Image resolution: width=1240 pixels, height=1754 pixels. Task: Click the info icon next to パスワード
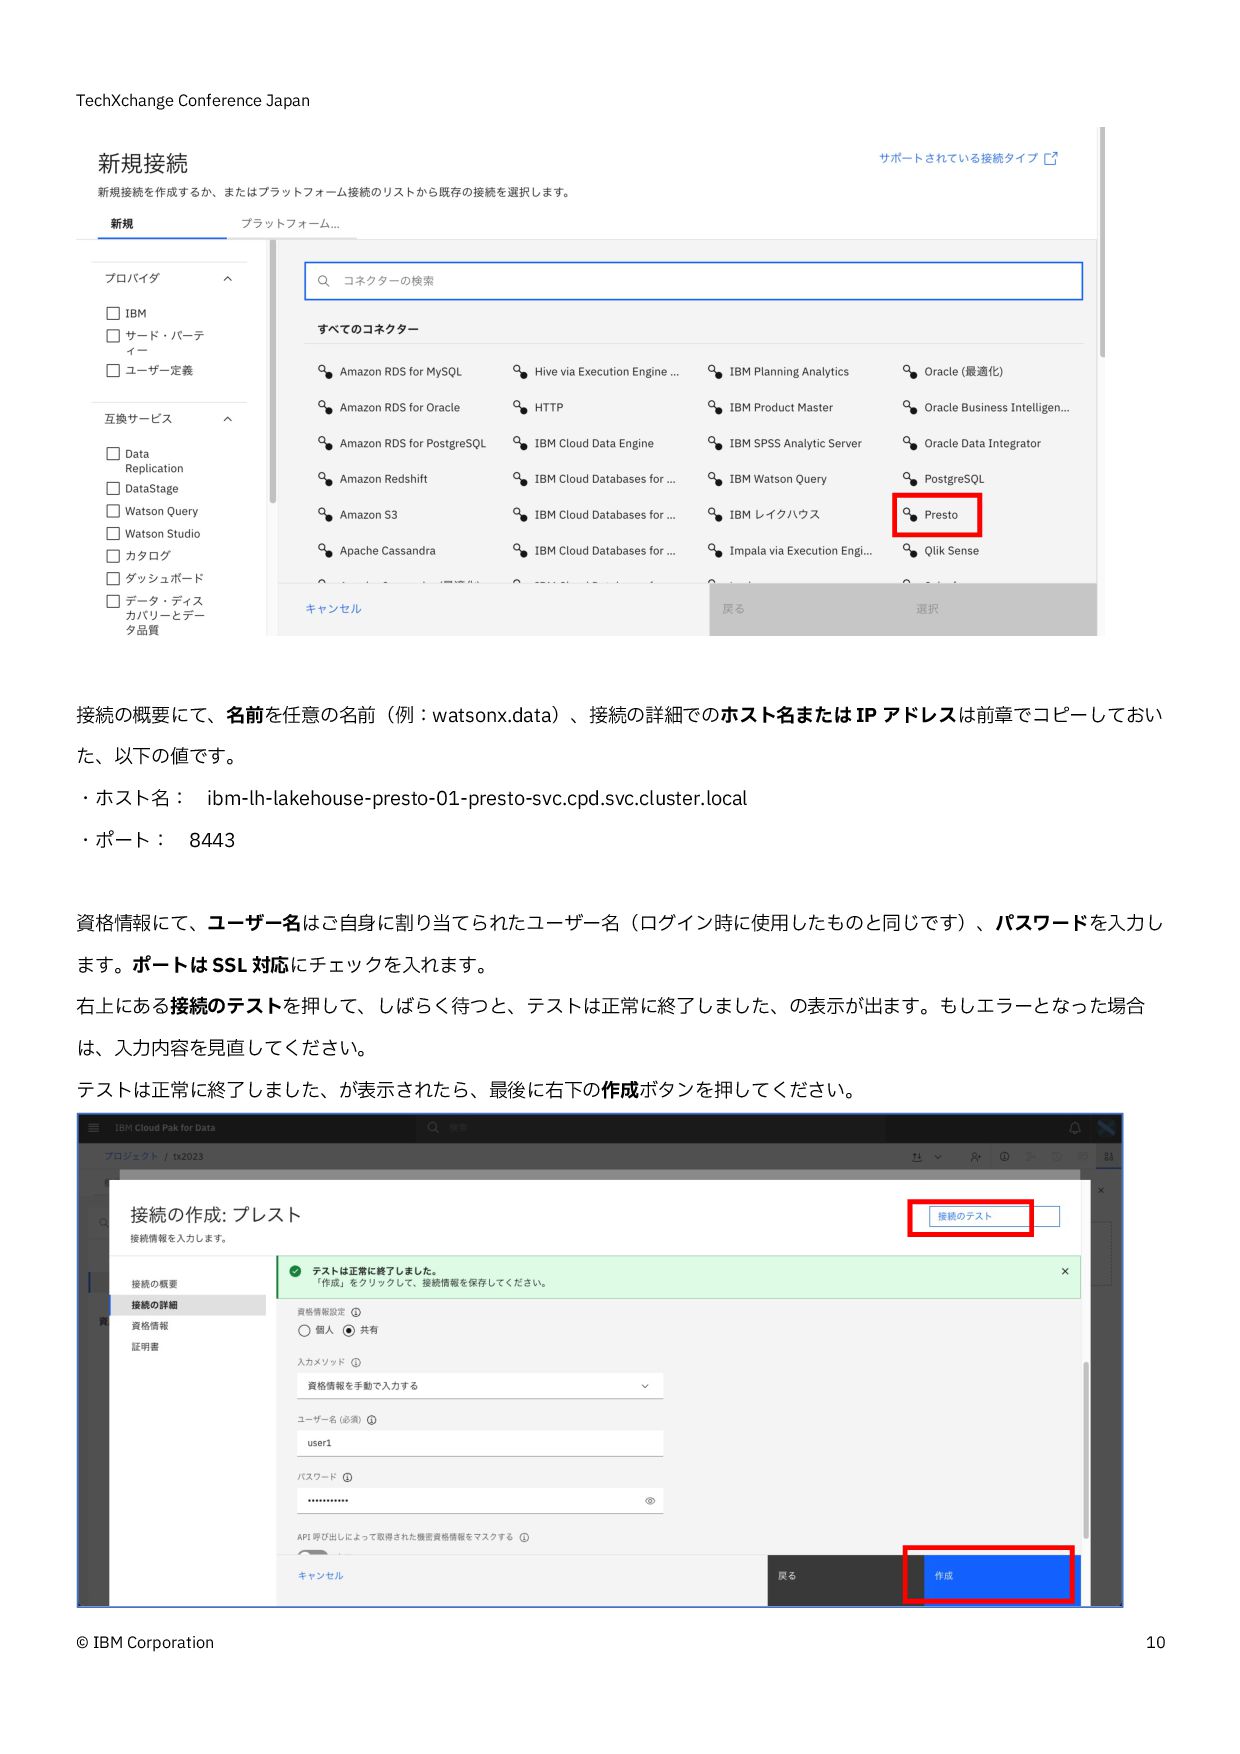(x=348, y=1477)
